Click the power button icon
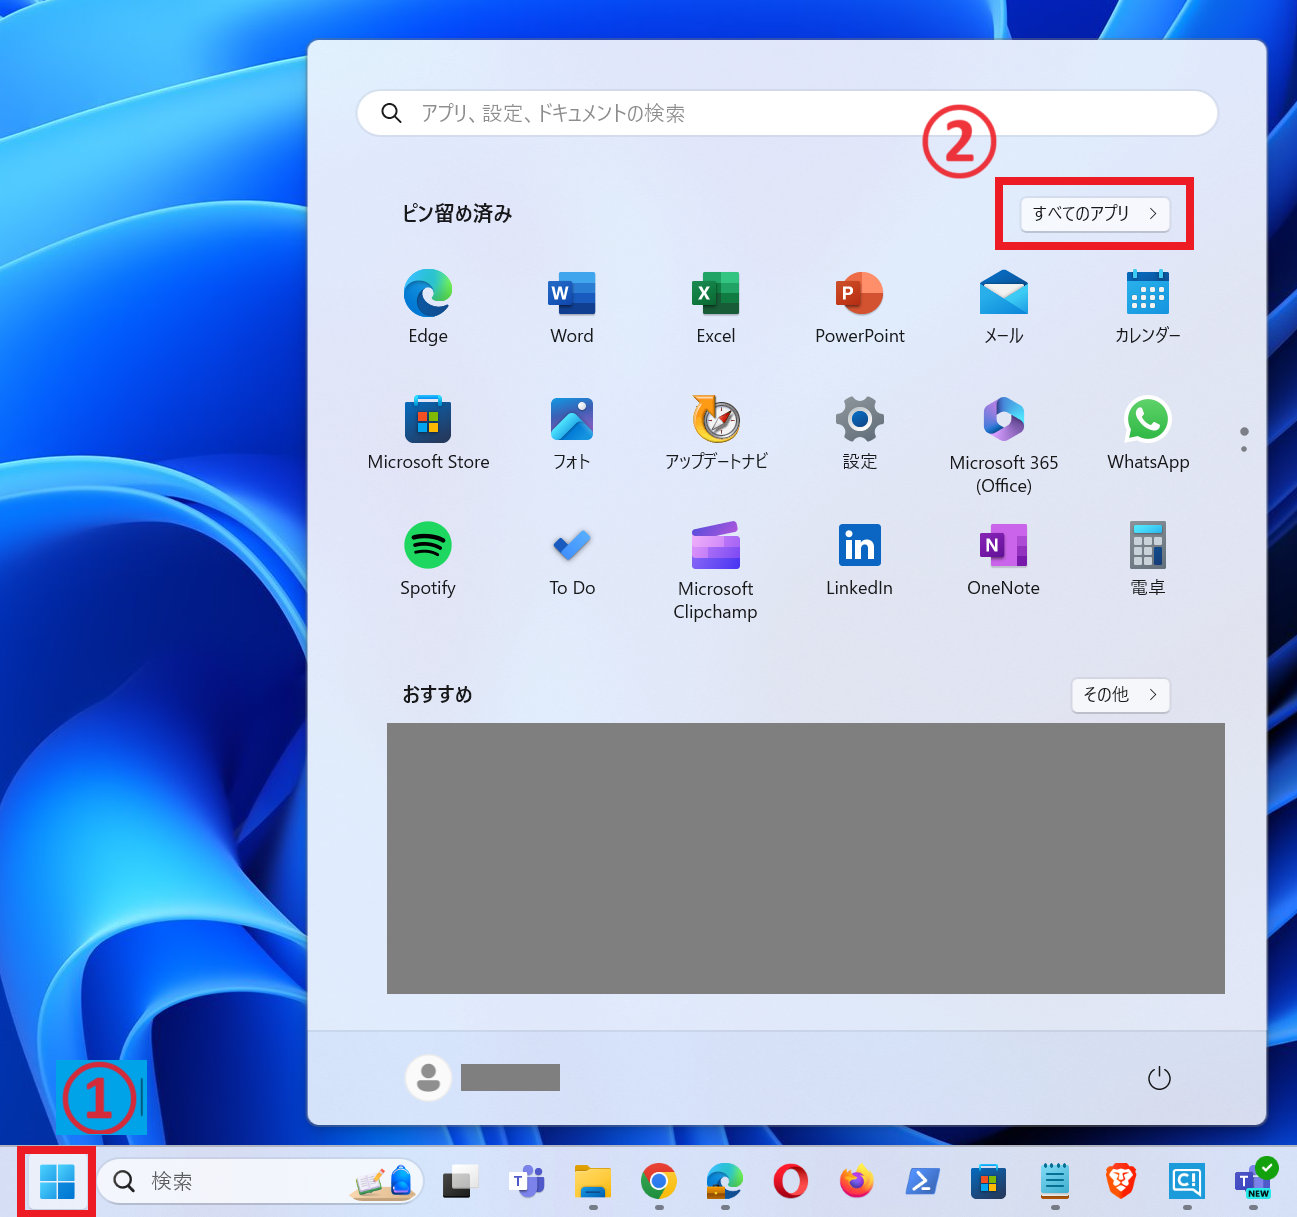The width and height of the screenshot is (1297, 1217). pos(1159,1078)
